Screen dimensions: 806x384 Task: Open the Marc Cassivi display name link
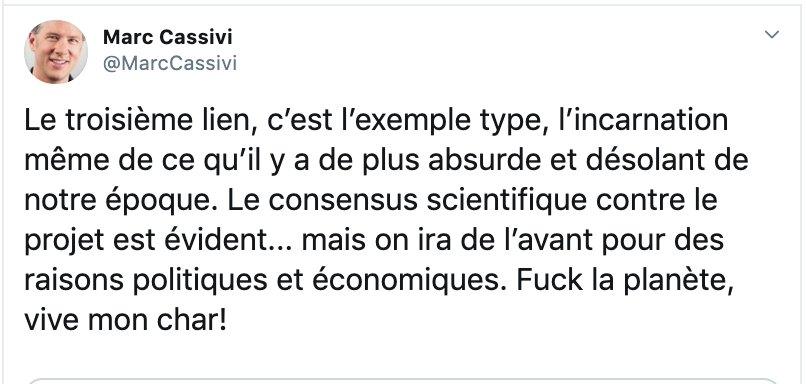[x=168, y=37]
